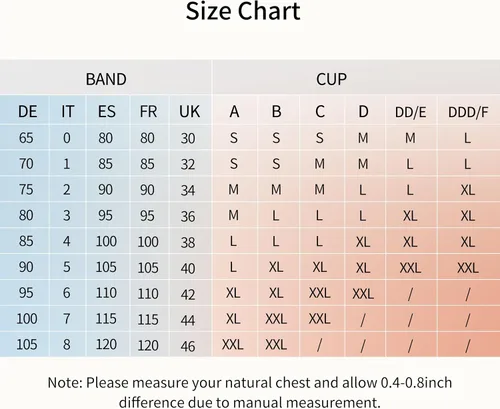Click the UK column header
500x409 pixels.
[190, 111]
